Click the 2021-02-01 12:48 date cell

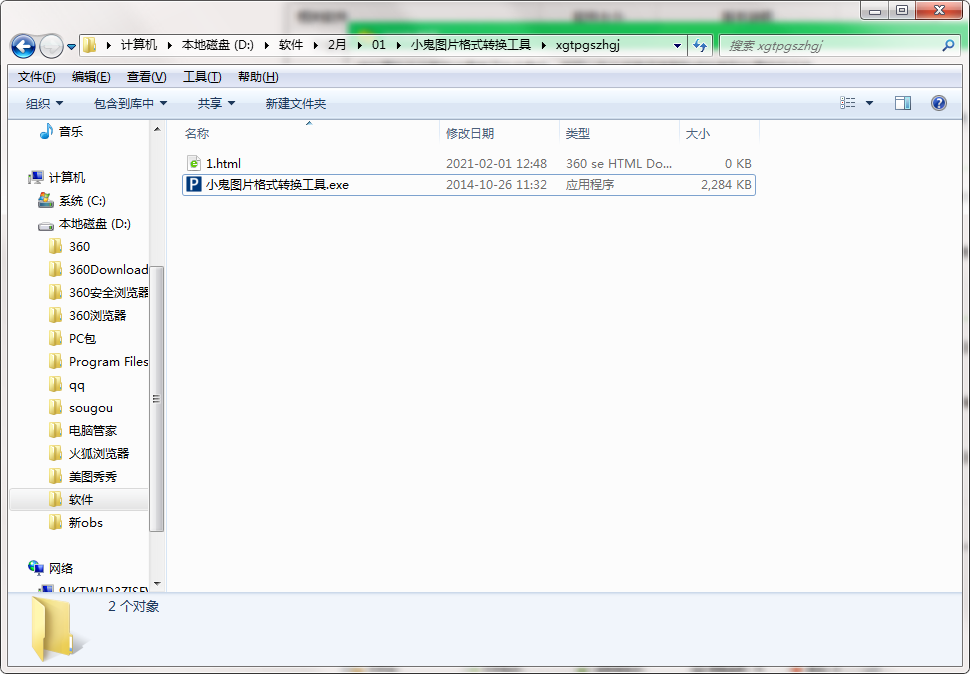[496, 163]
